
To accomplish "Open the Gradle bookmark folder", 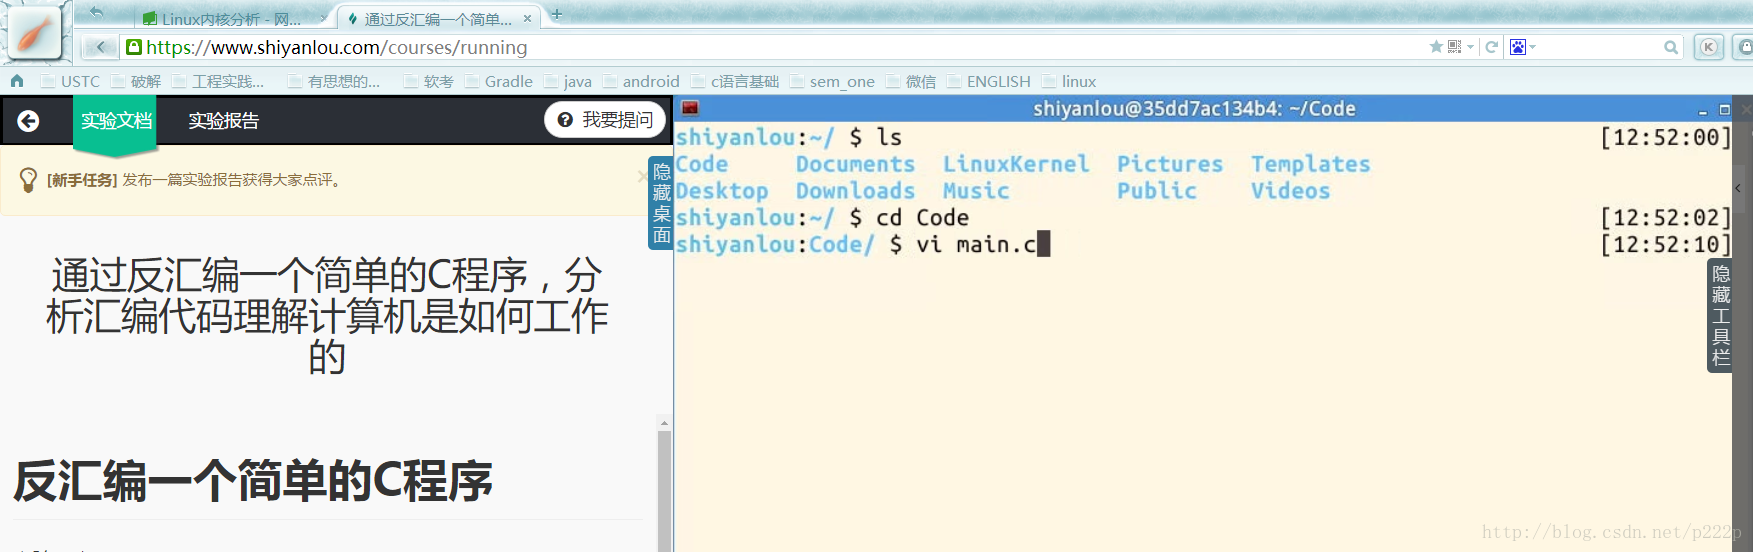I will pyautogui.click(x=499, y=81).
